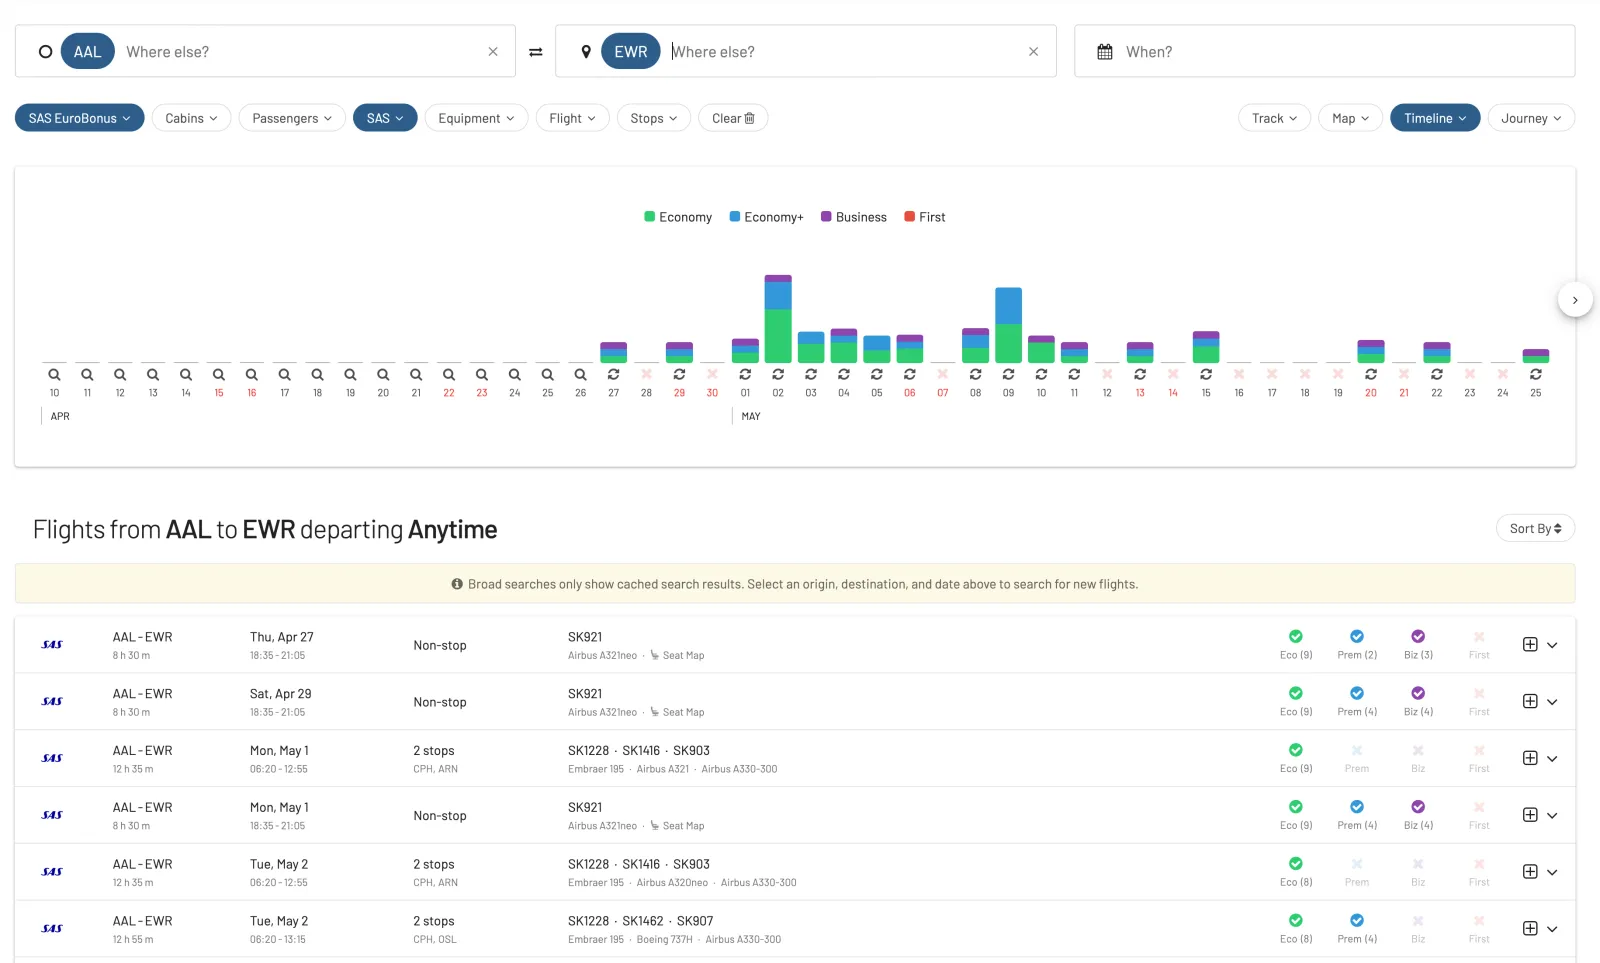Viewport: 1600px width, 963px height.
Task: Search availability for April 15
Action: [x=219, y=375]
